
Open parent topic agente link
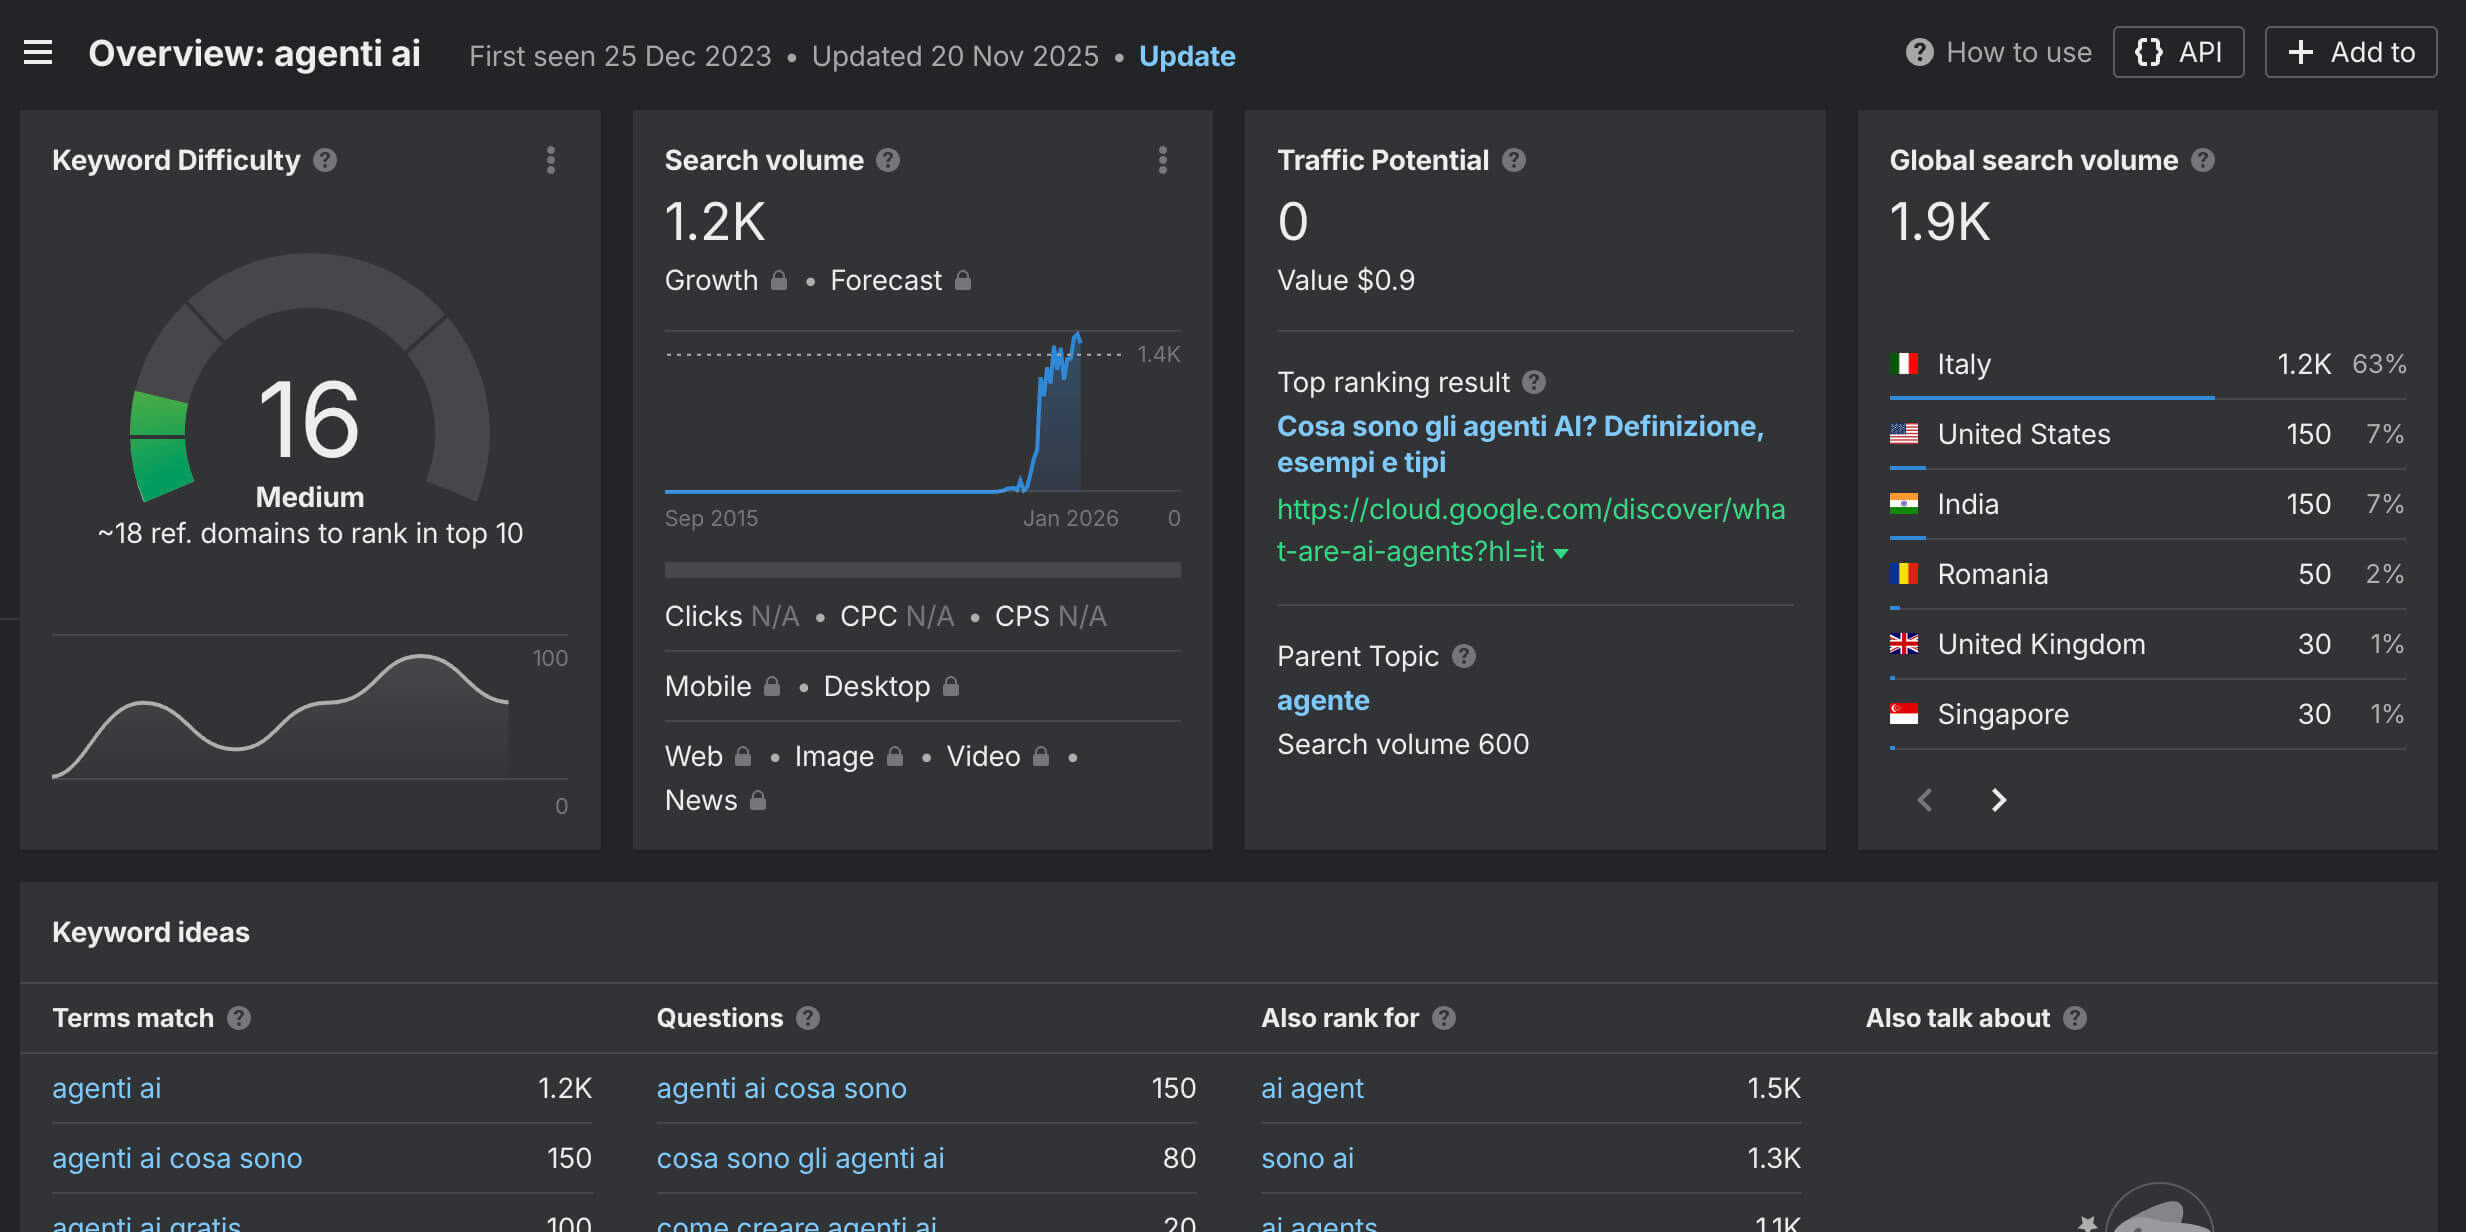point(1323,700)
